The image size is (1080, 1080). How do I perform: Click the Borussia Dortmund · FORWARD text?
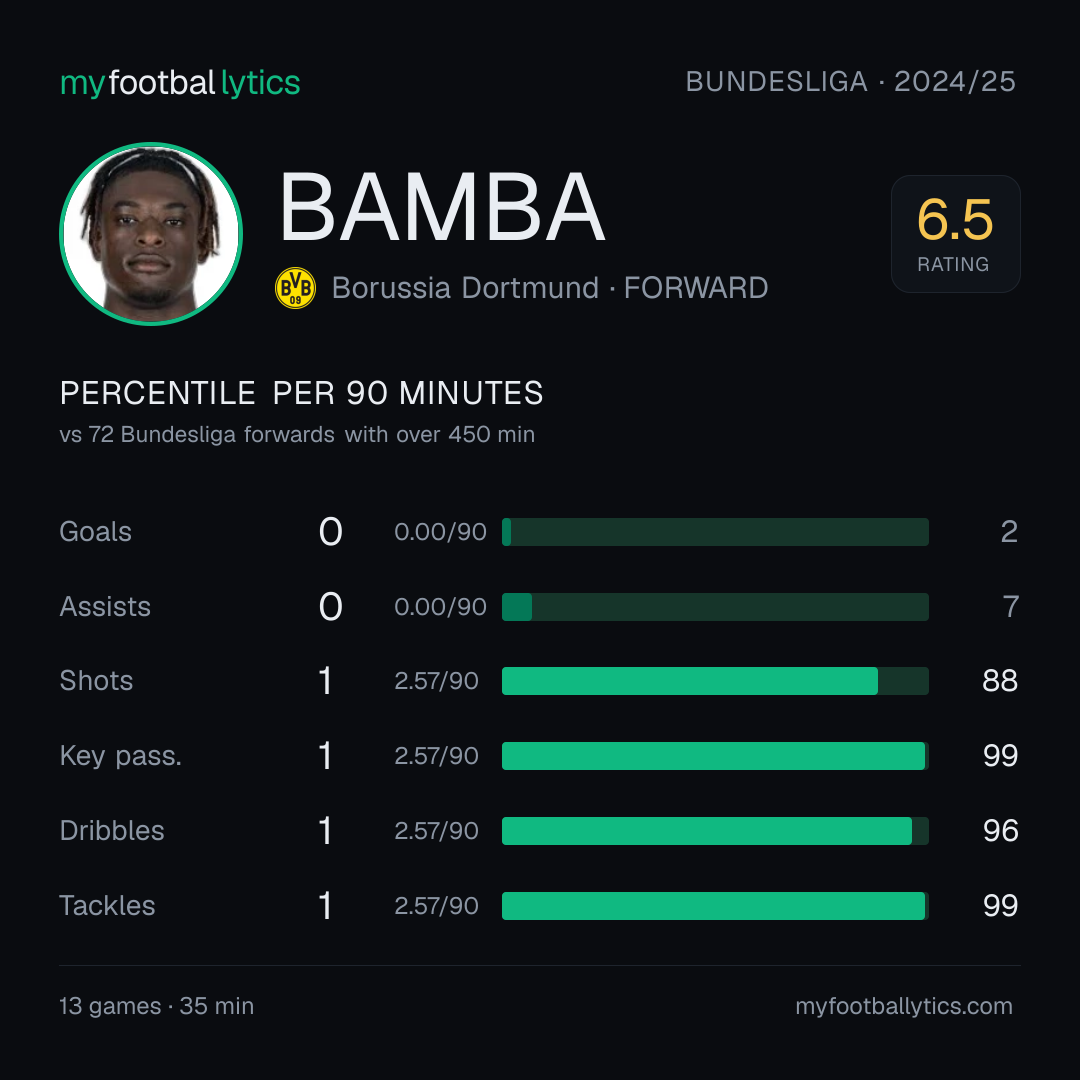click(x=550, y=288)
